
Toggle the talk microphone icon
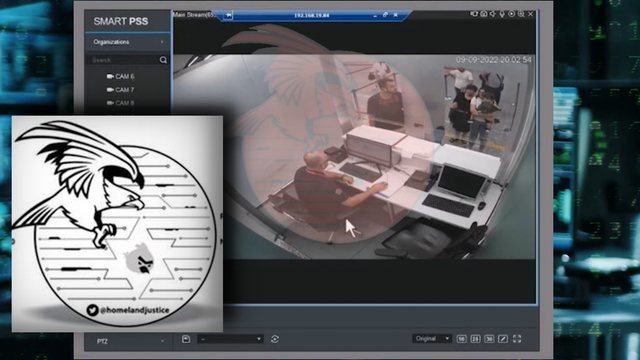pos(502,14)
